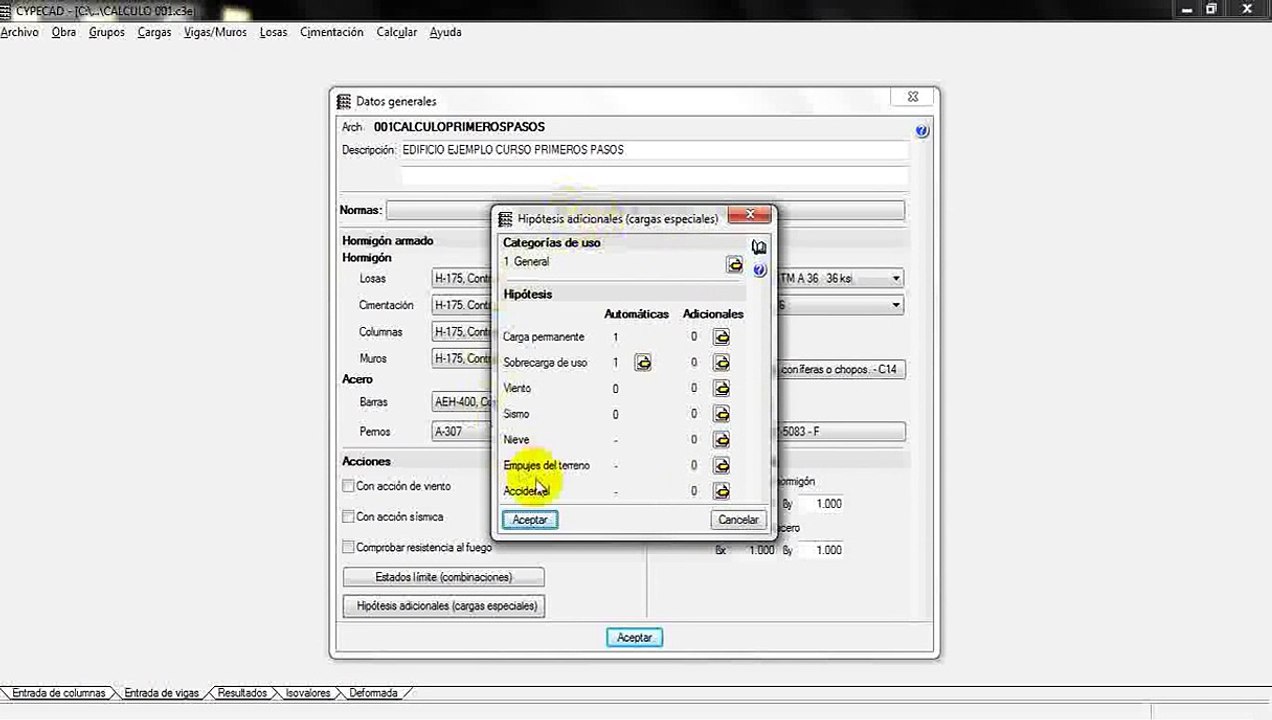Switch to Resultados tab
This screenshot has height=720, width=1272.
tap(242, 693)
